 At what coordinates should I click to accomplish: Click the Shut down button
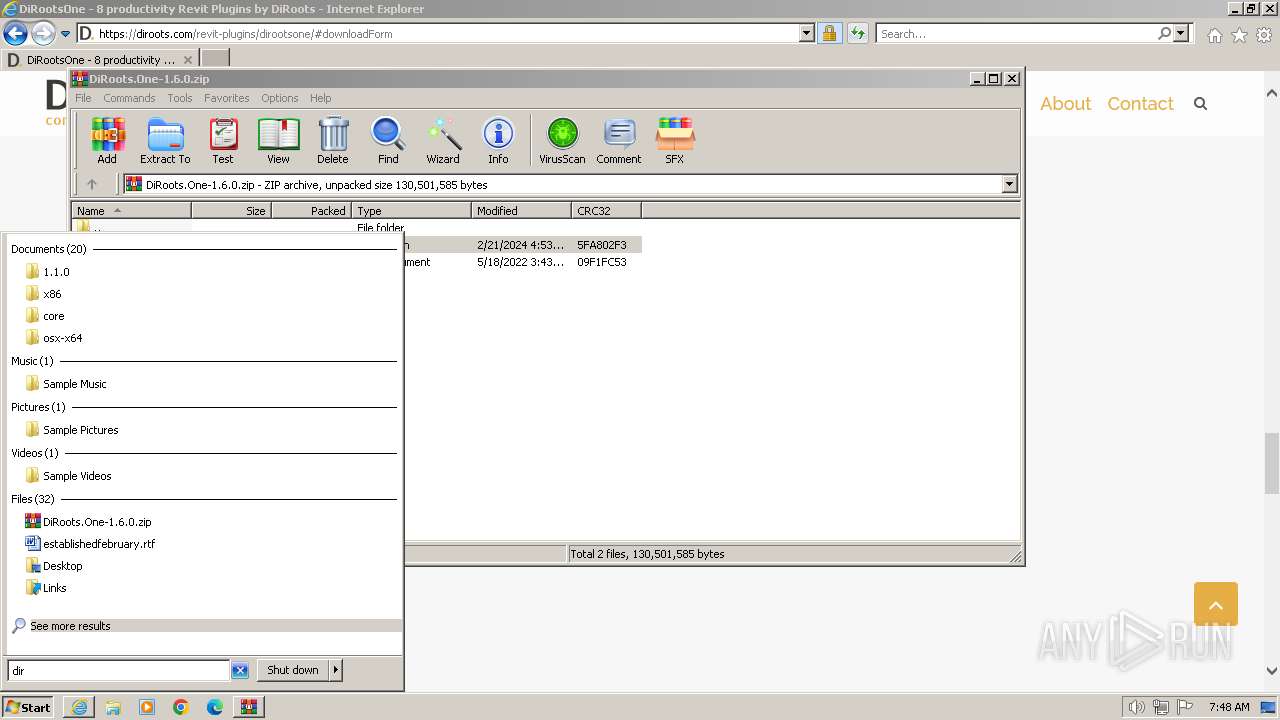coord(293,670)
